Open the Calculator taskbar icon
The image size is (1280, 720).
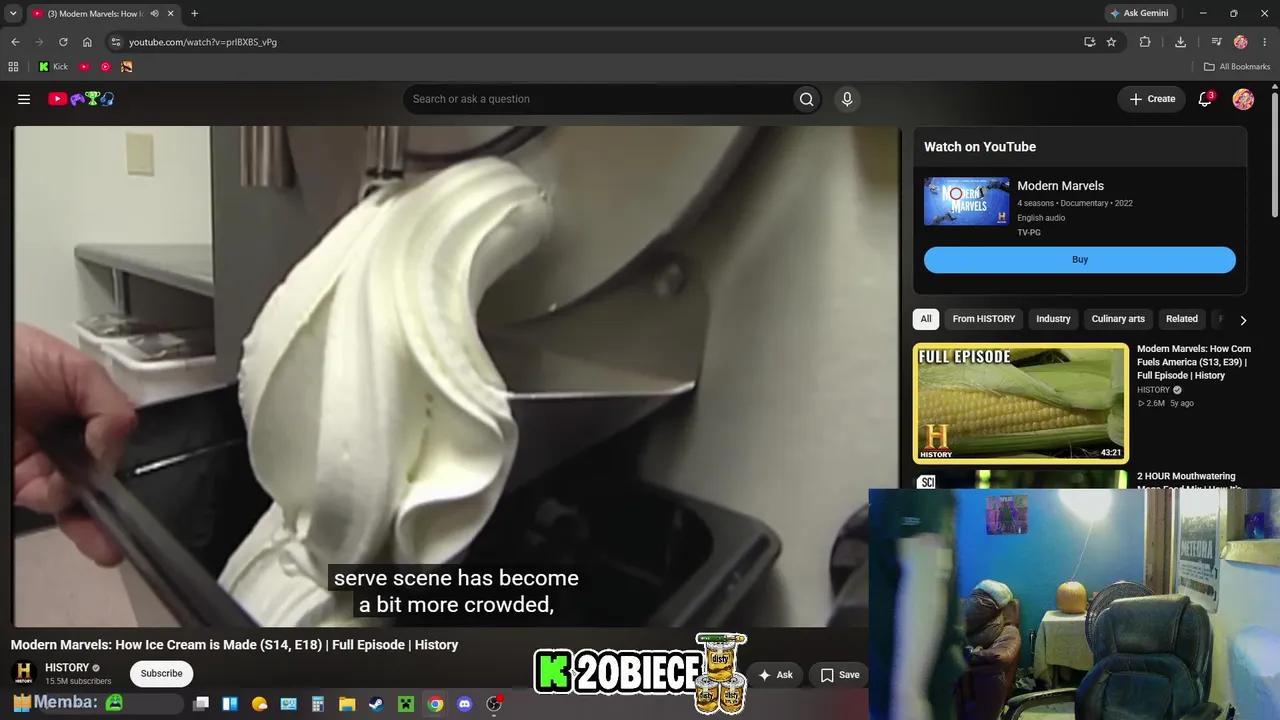coord(317,704)
